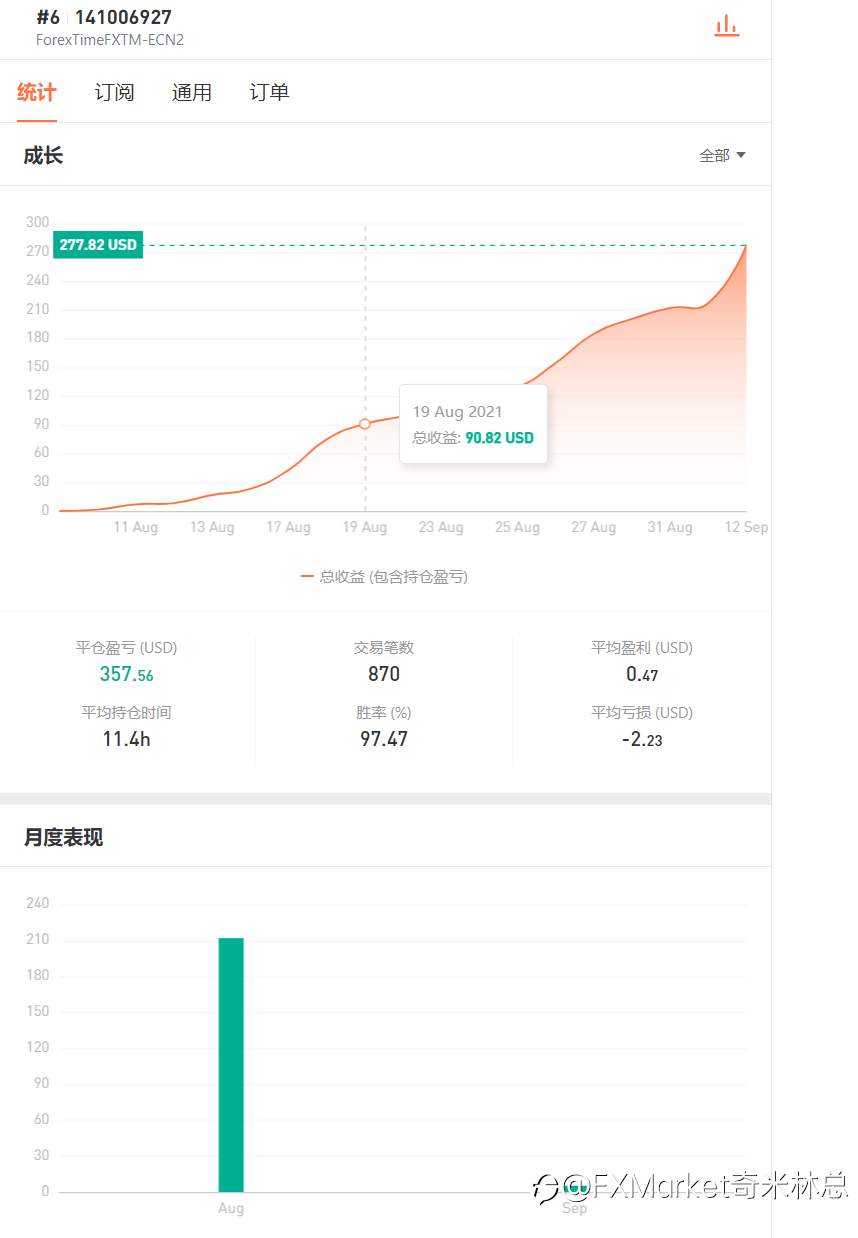The image size is (858, 1238).
Task: Click the 交易笔数 value 870
Action: tap(384, 674)
